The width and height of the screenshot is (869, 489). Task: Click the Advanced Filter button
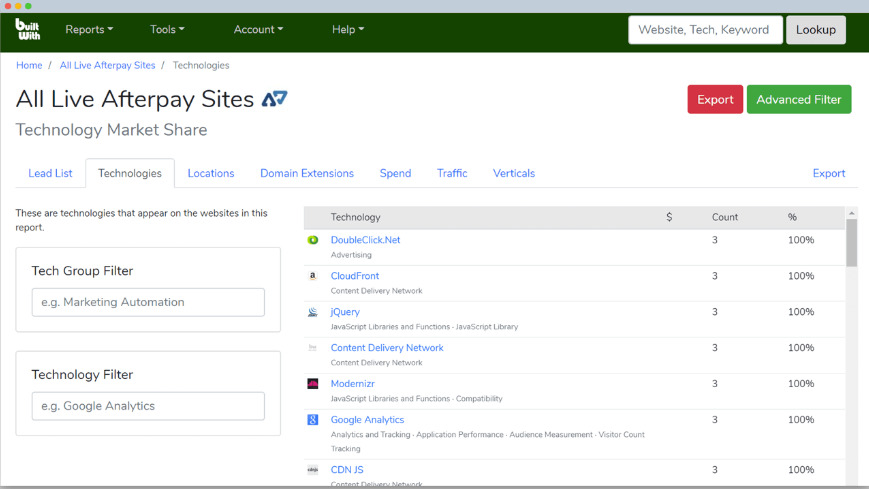click(799, 99)
